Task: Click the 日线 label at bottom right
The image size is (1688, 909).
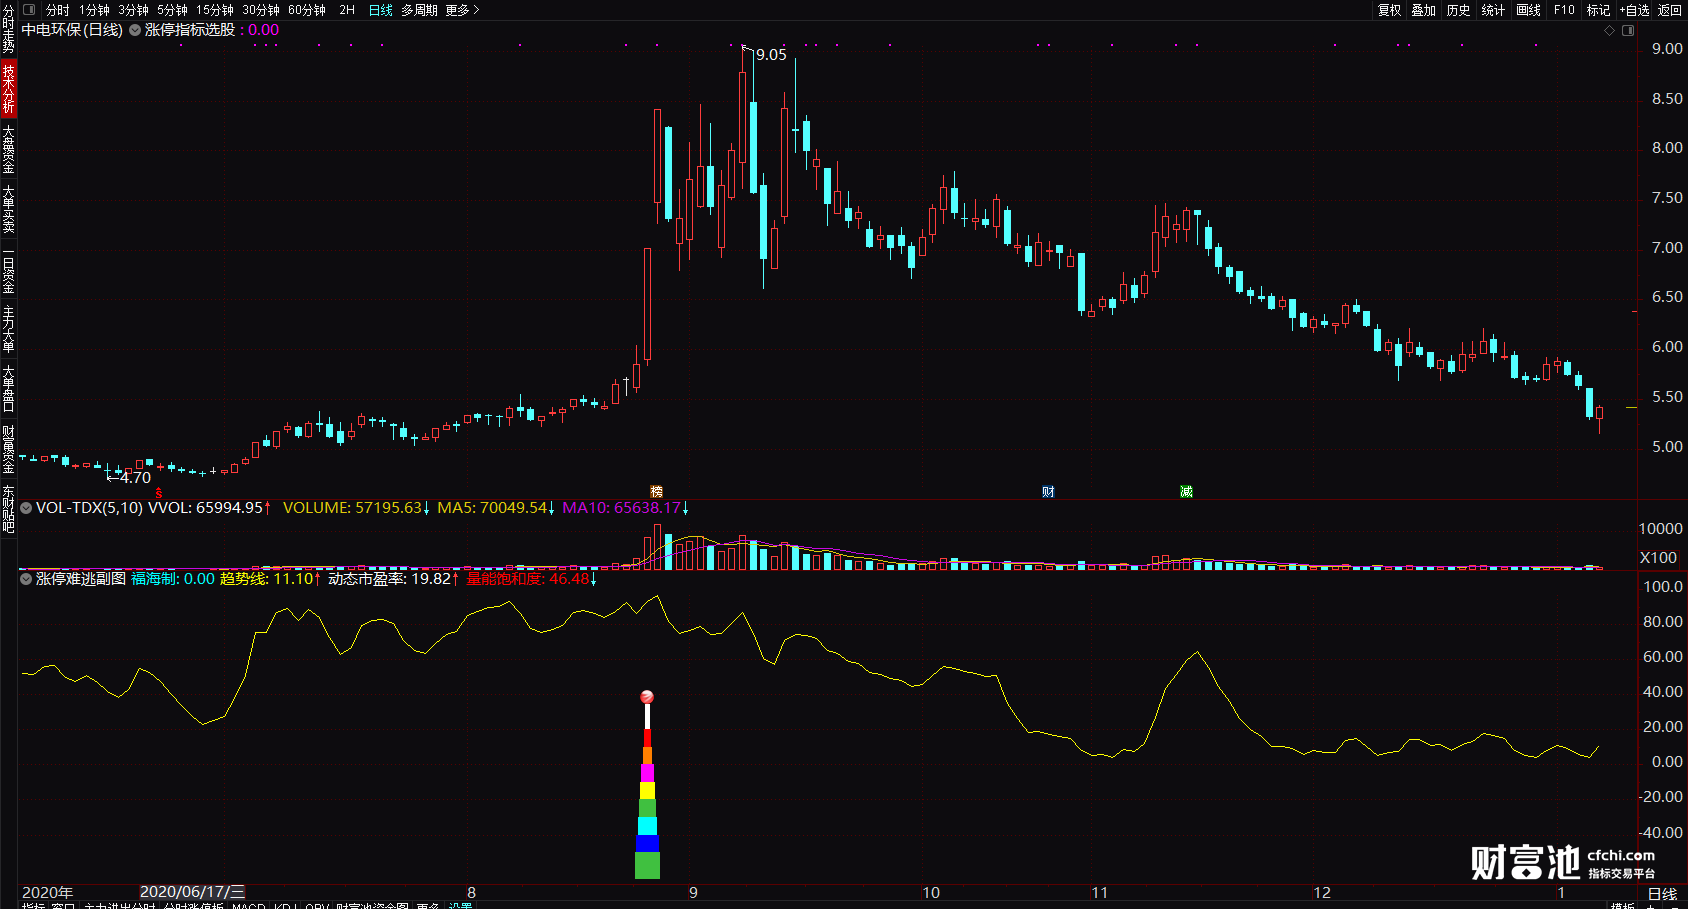Action: point(1662,894)
